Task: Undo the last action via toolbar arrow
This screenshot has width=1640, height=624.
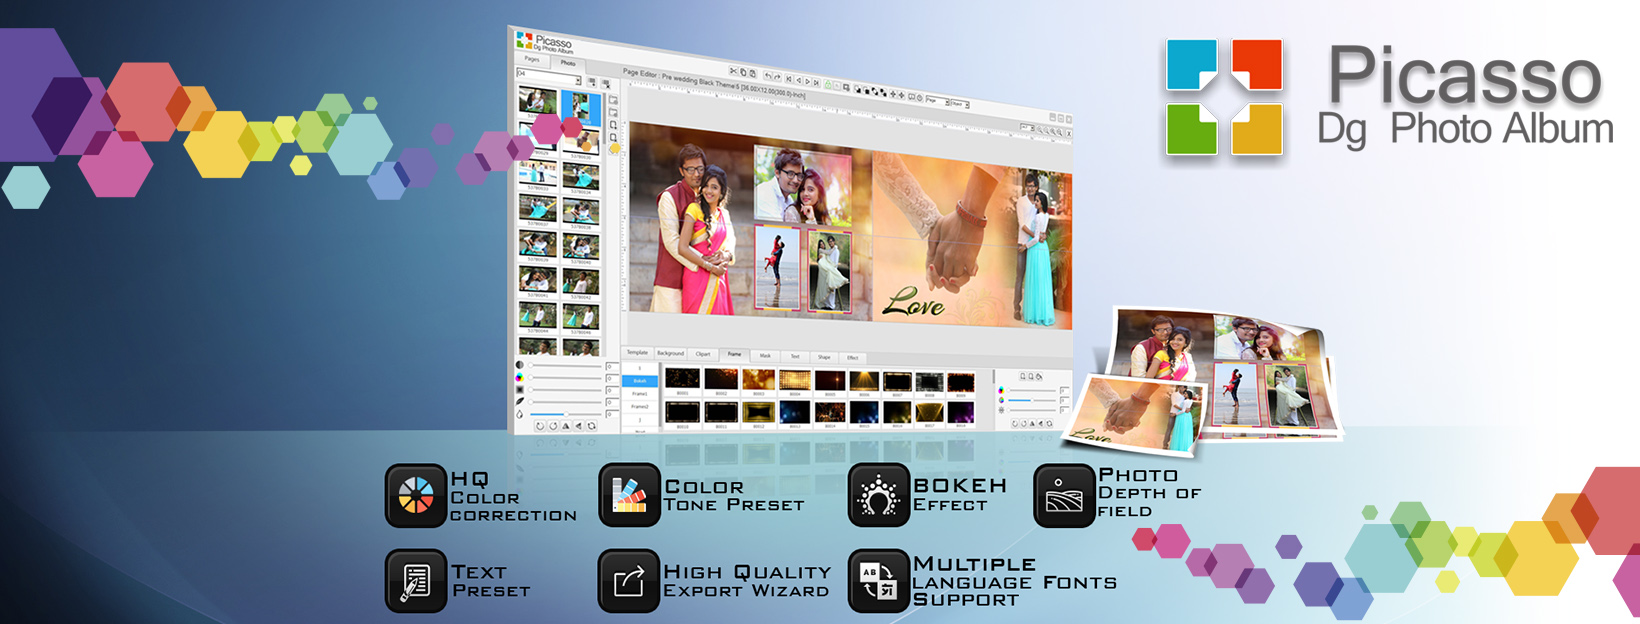Action: (767, 76)
